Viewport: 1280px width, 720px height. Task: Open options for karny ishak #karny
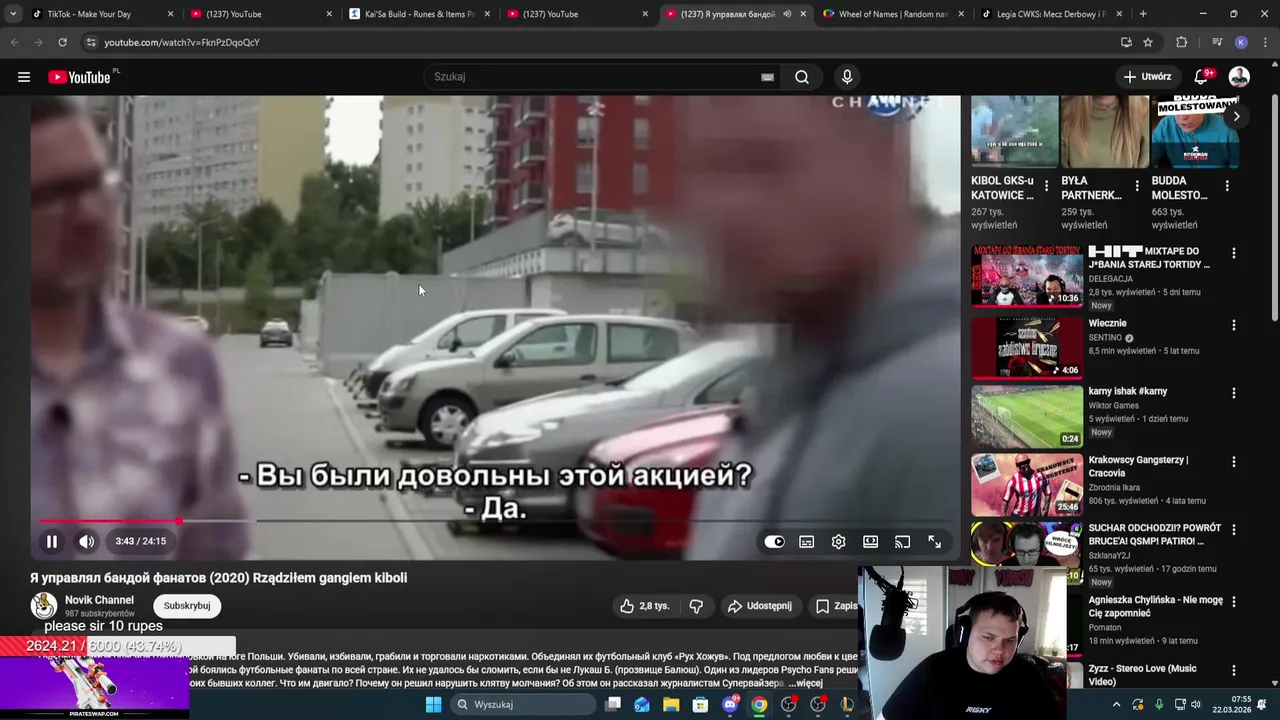(1234, 394)
